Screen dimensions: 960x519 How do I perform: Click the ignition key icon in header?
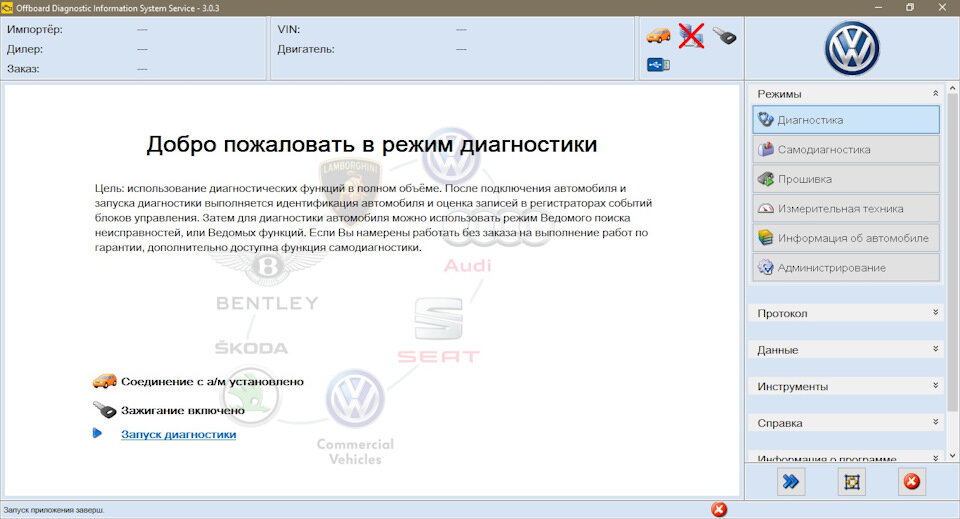tap(724, 35)
